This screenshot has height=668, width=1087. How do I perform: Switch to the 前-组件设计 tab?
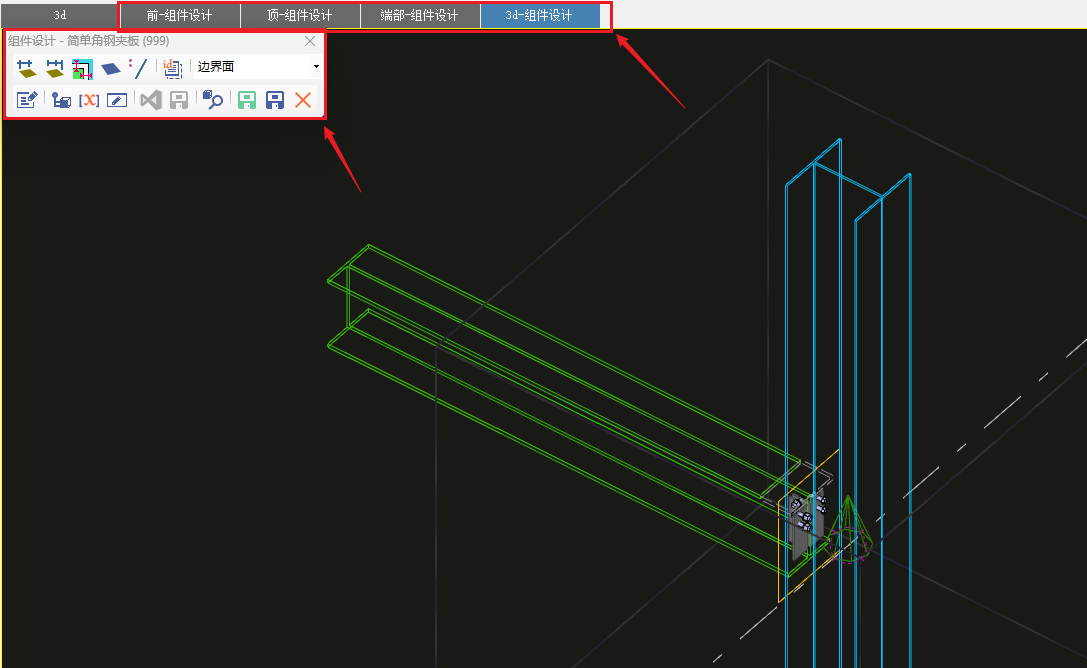click(x=179, y=16)
